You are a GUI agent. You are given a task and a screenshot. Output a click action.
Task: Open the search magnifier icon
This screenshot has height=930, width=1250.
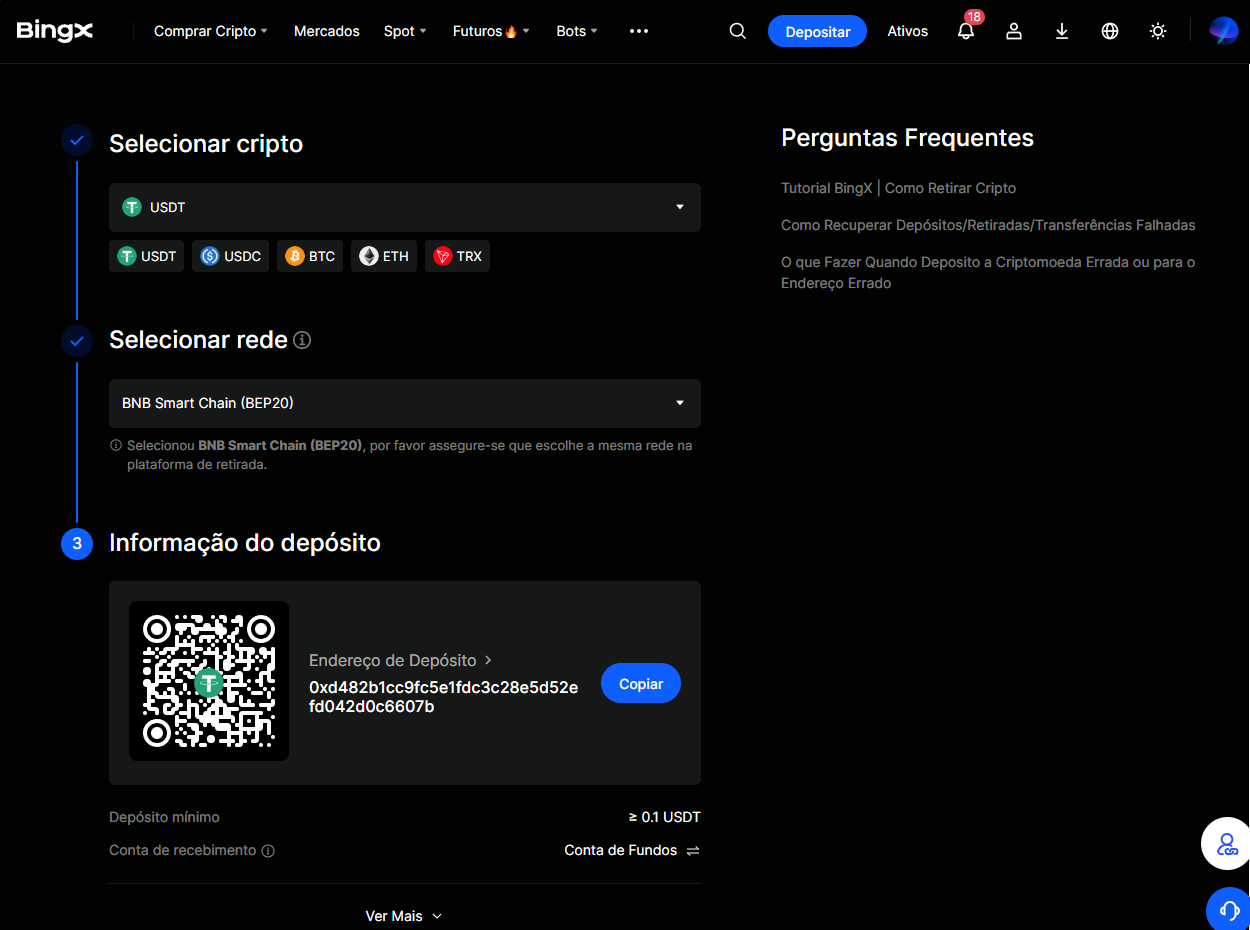point(738,31)
